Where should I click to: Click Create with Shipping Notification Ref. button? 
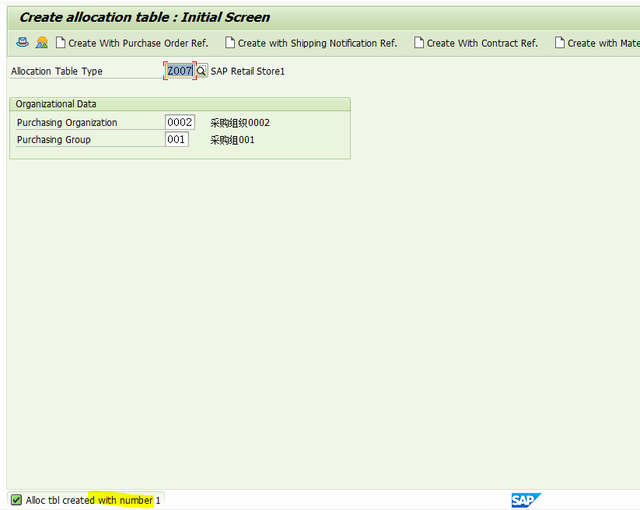[x=311, y=43]
